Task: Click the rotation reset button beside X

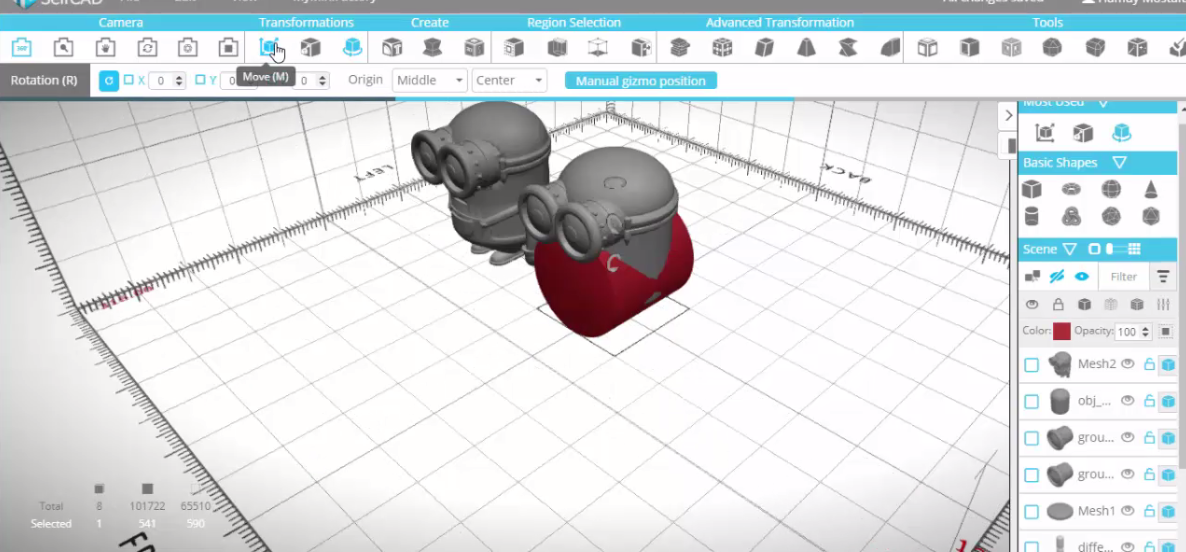Action: (109, 79)
